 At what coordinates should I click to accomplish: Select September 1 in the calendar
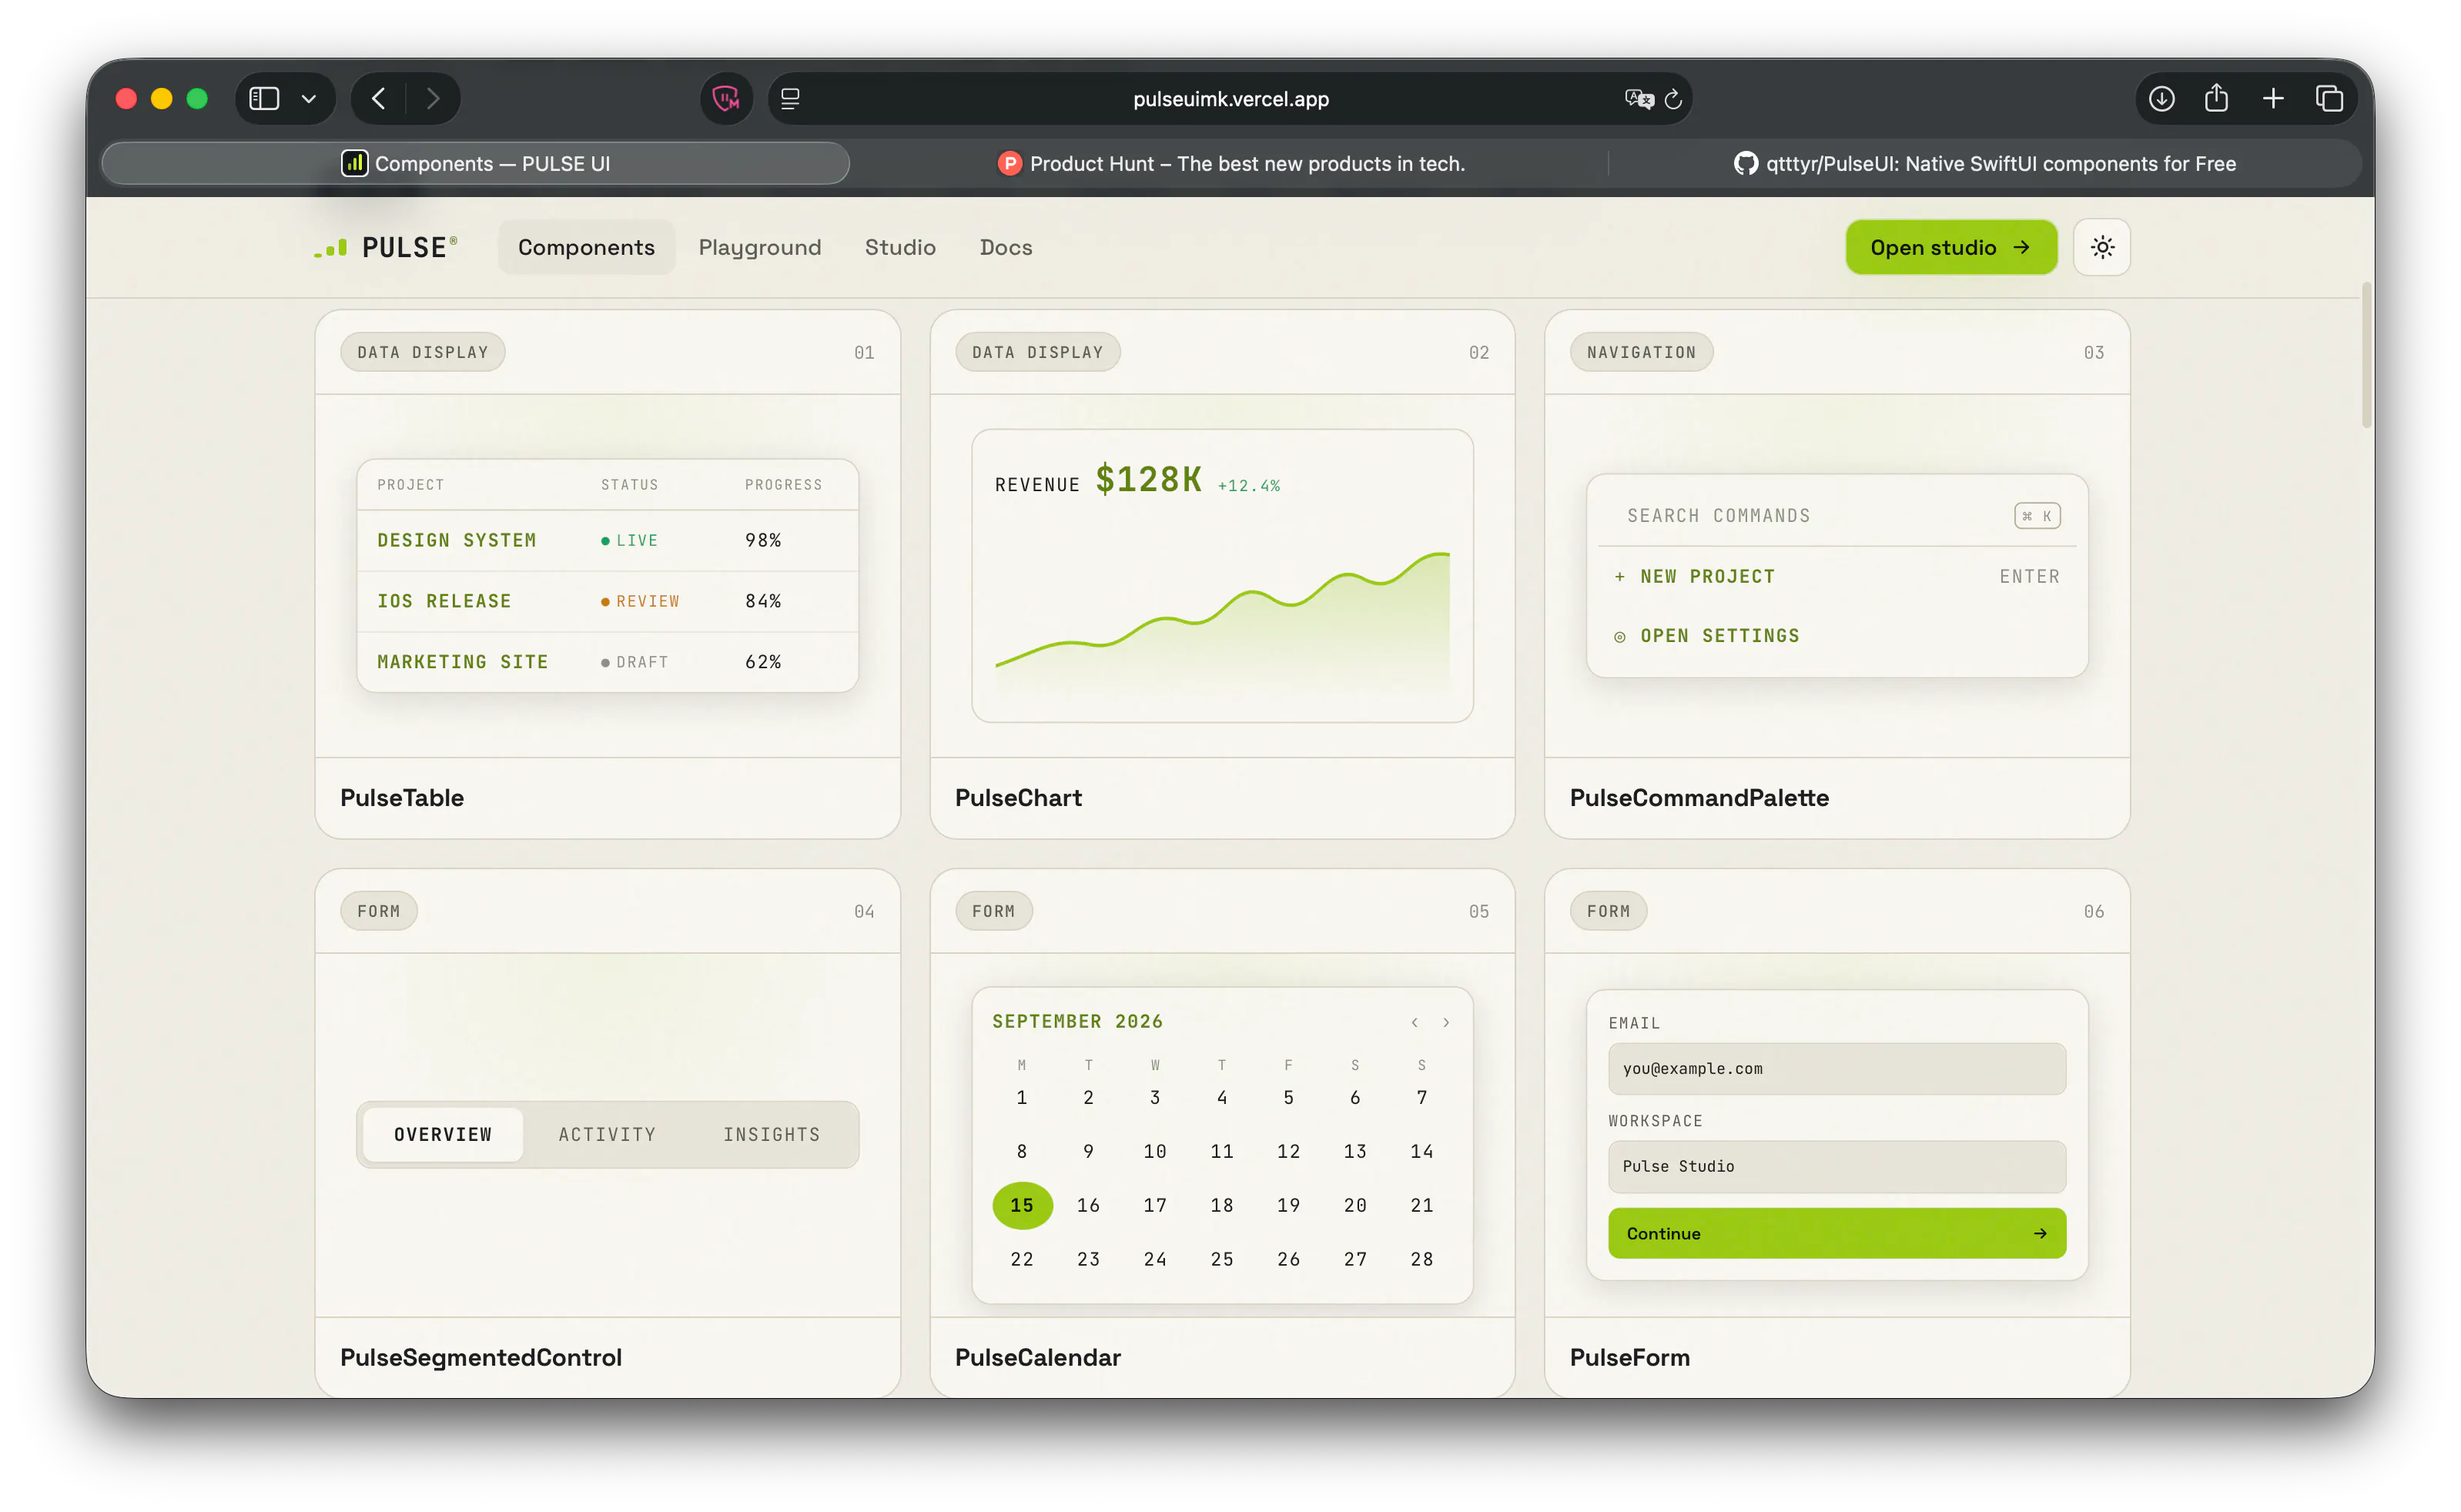click(x=1021, y=1097)
